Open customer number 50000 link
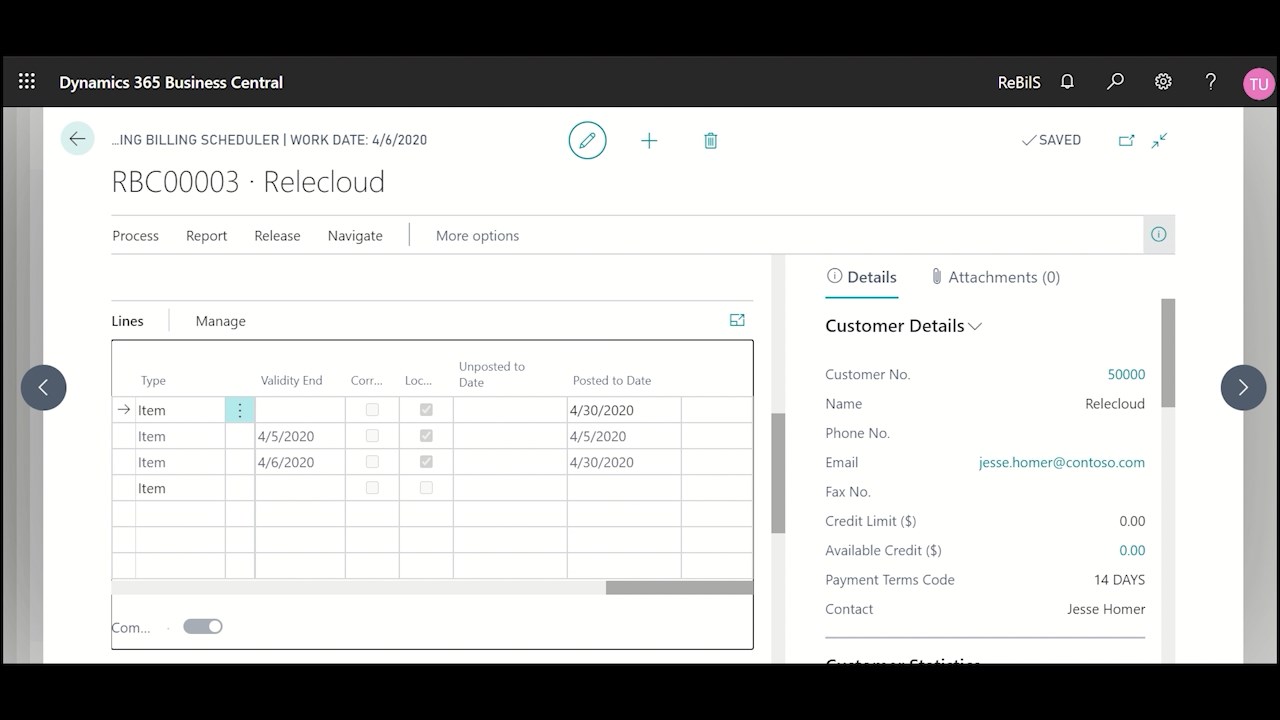1280x720 pixels. tap(1126, 374)
